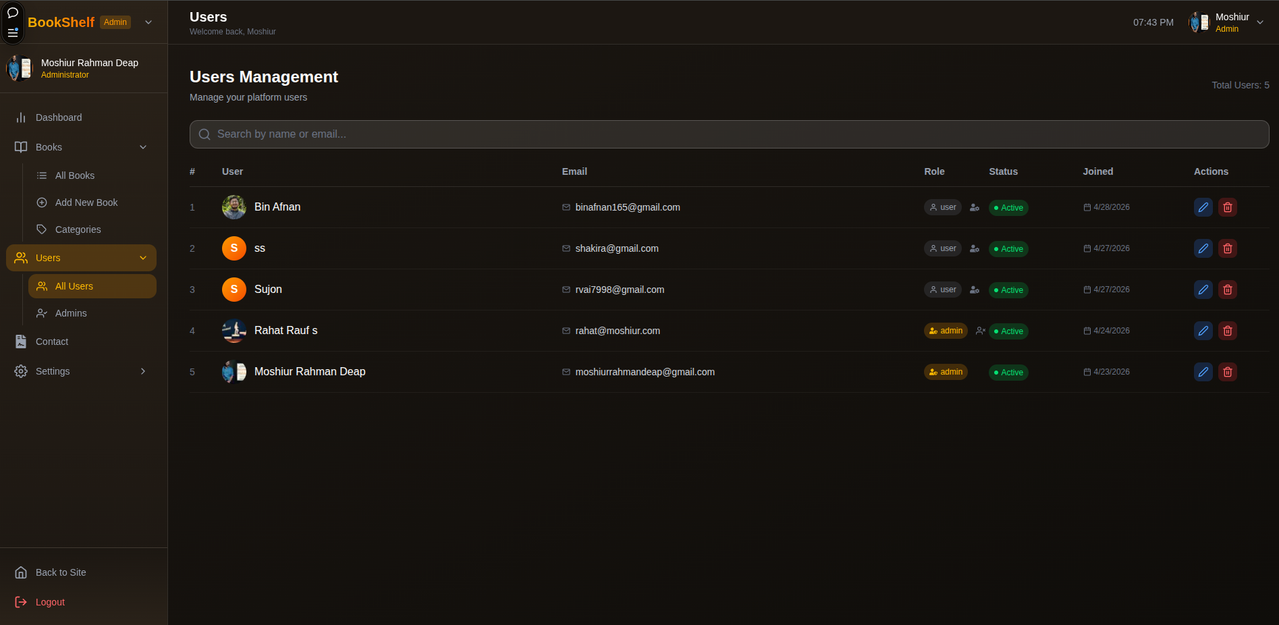Image resolution: width=1279 pixels, height=625 pixels.
Task: Click the Back to Site link
Action: pos(81,572)
